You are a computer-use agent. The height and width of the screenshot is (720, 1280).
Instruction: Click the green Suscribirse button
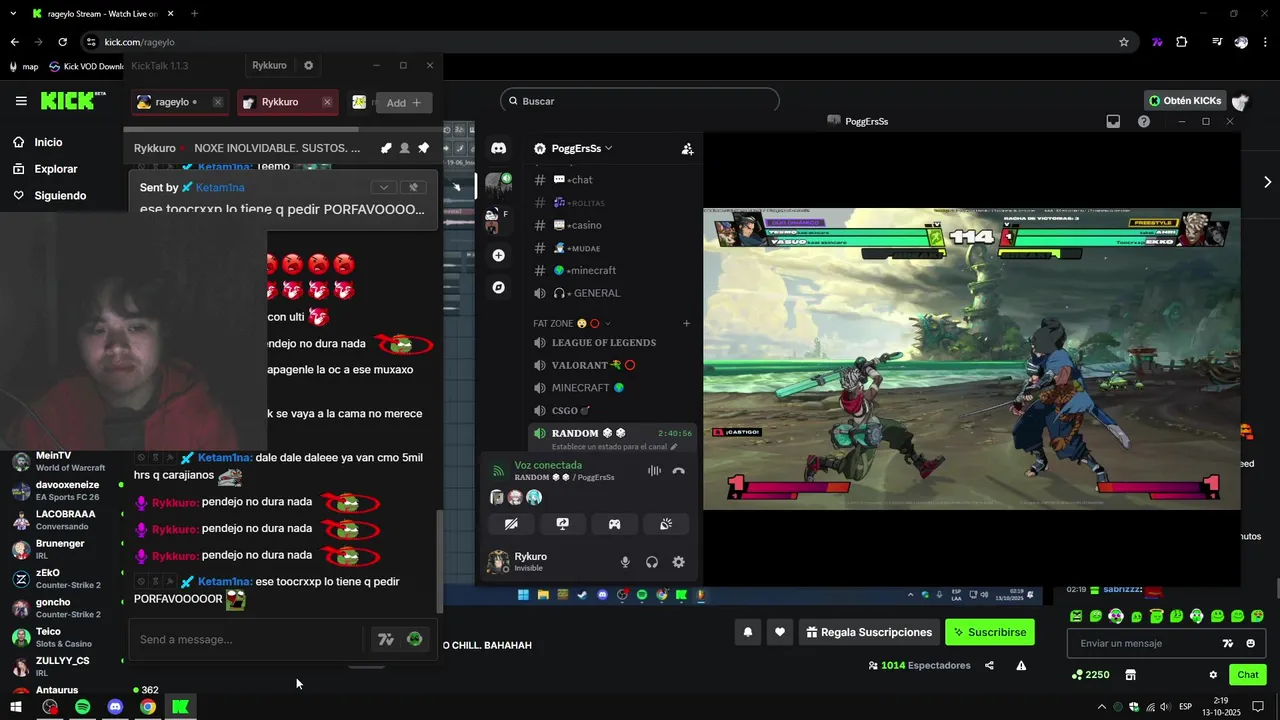tap(989, 632)
